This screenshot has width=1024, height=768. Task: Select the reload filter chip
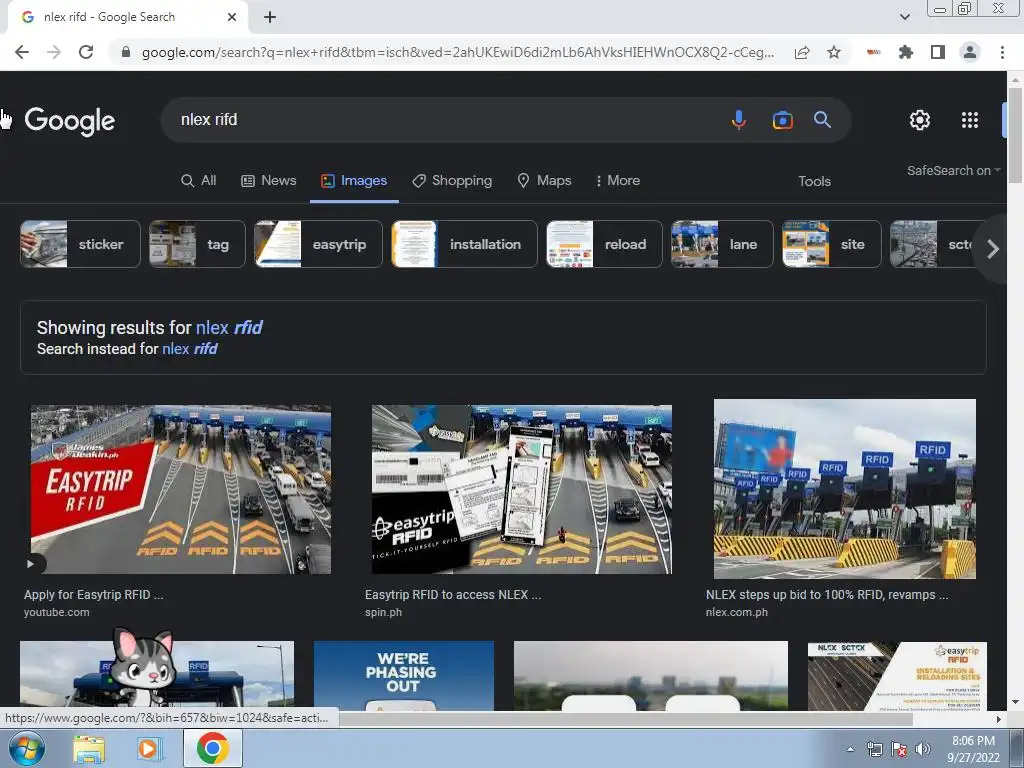click(x=604, y=244)
